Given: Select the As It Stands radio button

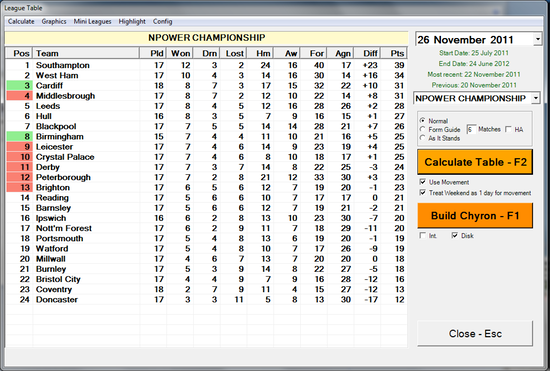Looking at the screenshot, I should (423, 138).
